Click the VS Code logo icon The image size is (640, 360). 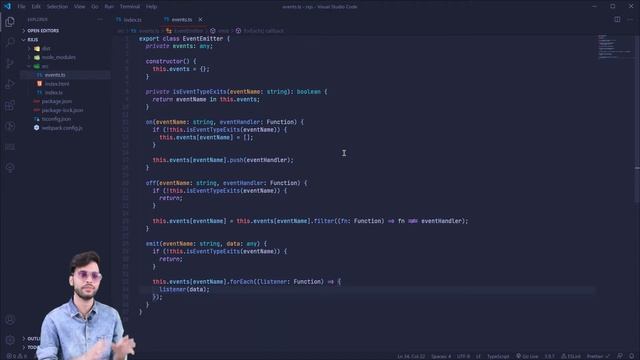tap(7, 6)
